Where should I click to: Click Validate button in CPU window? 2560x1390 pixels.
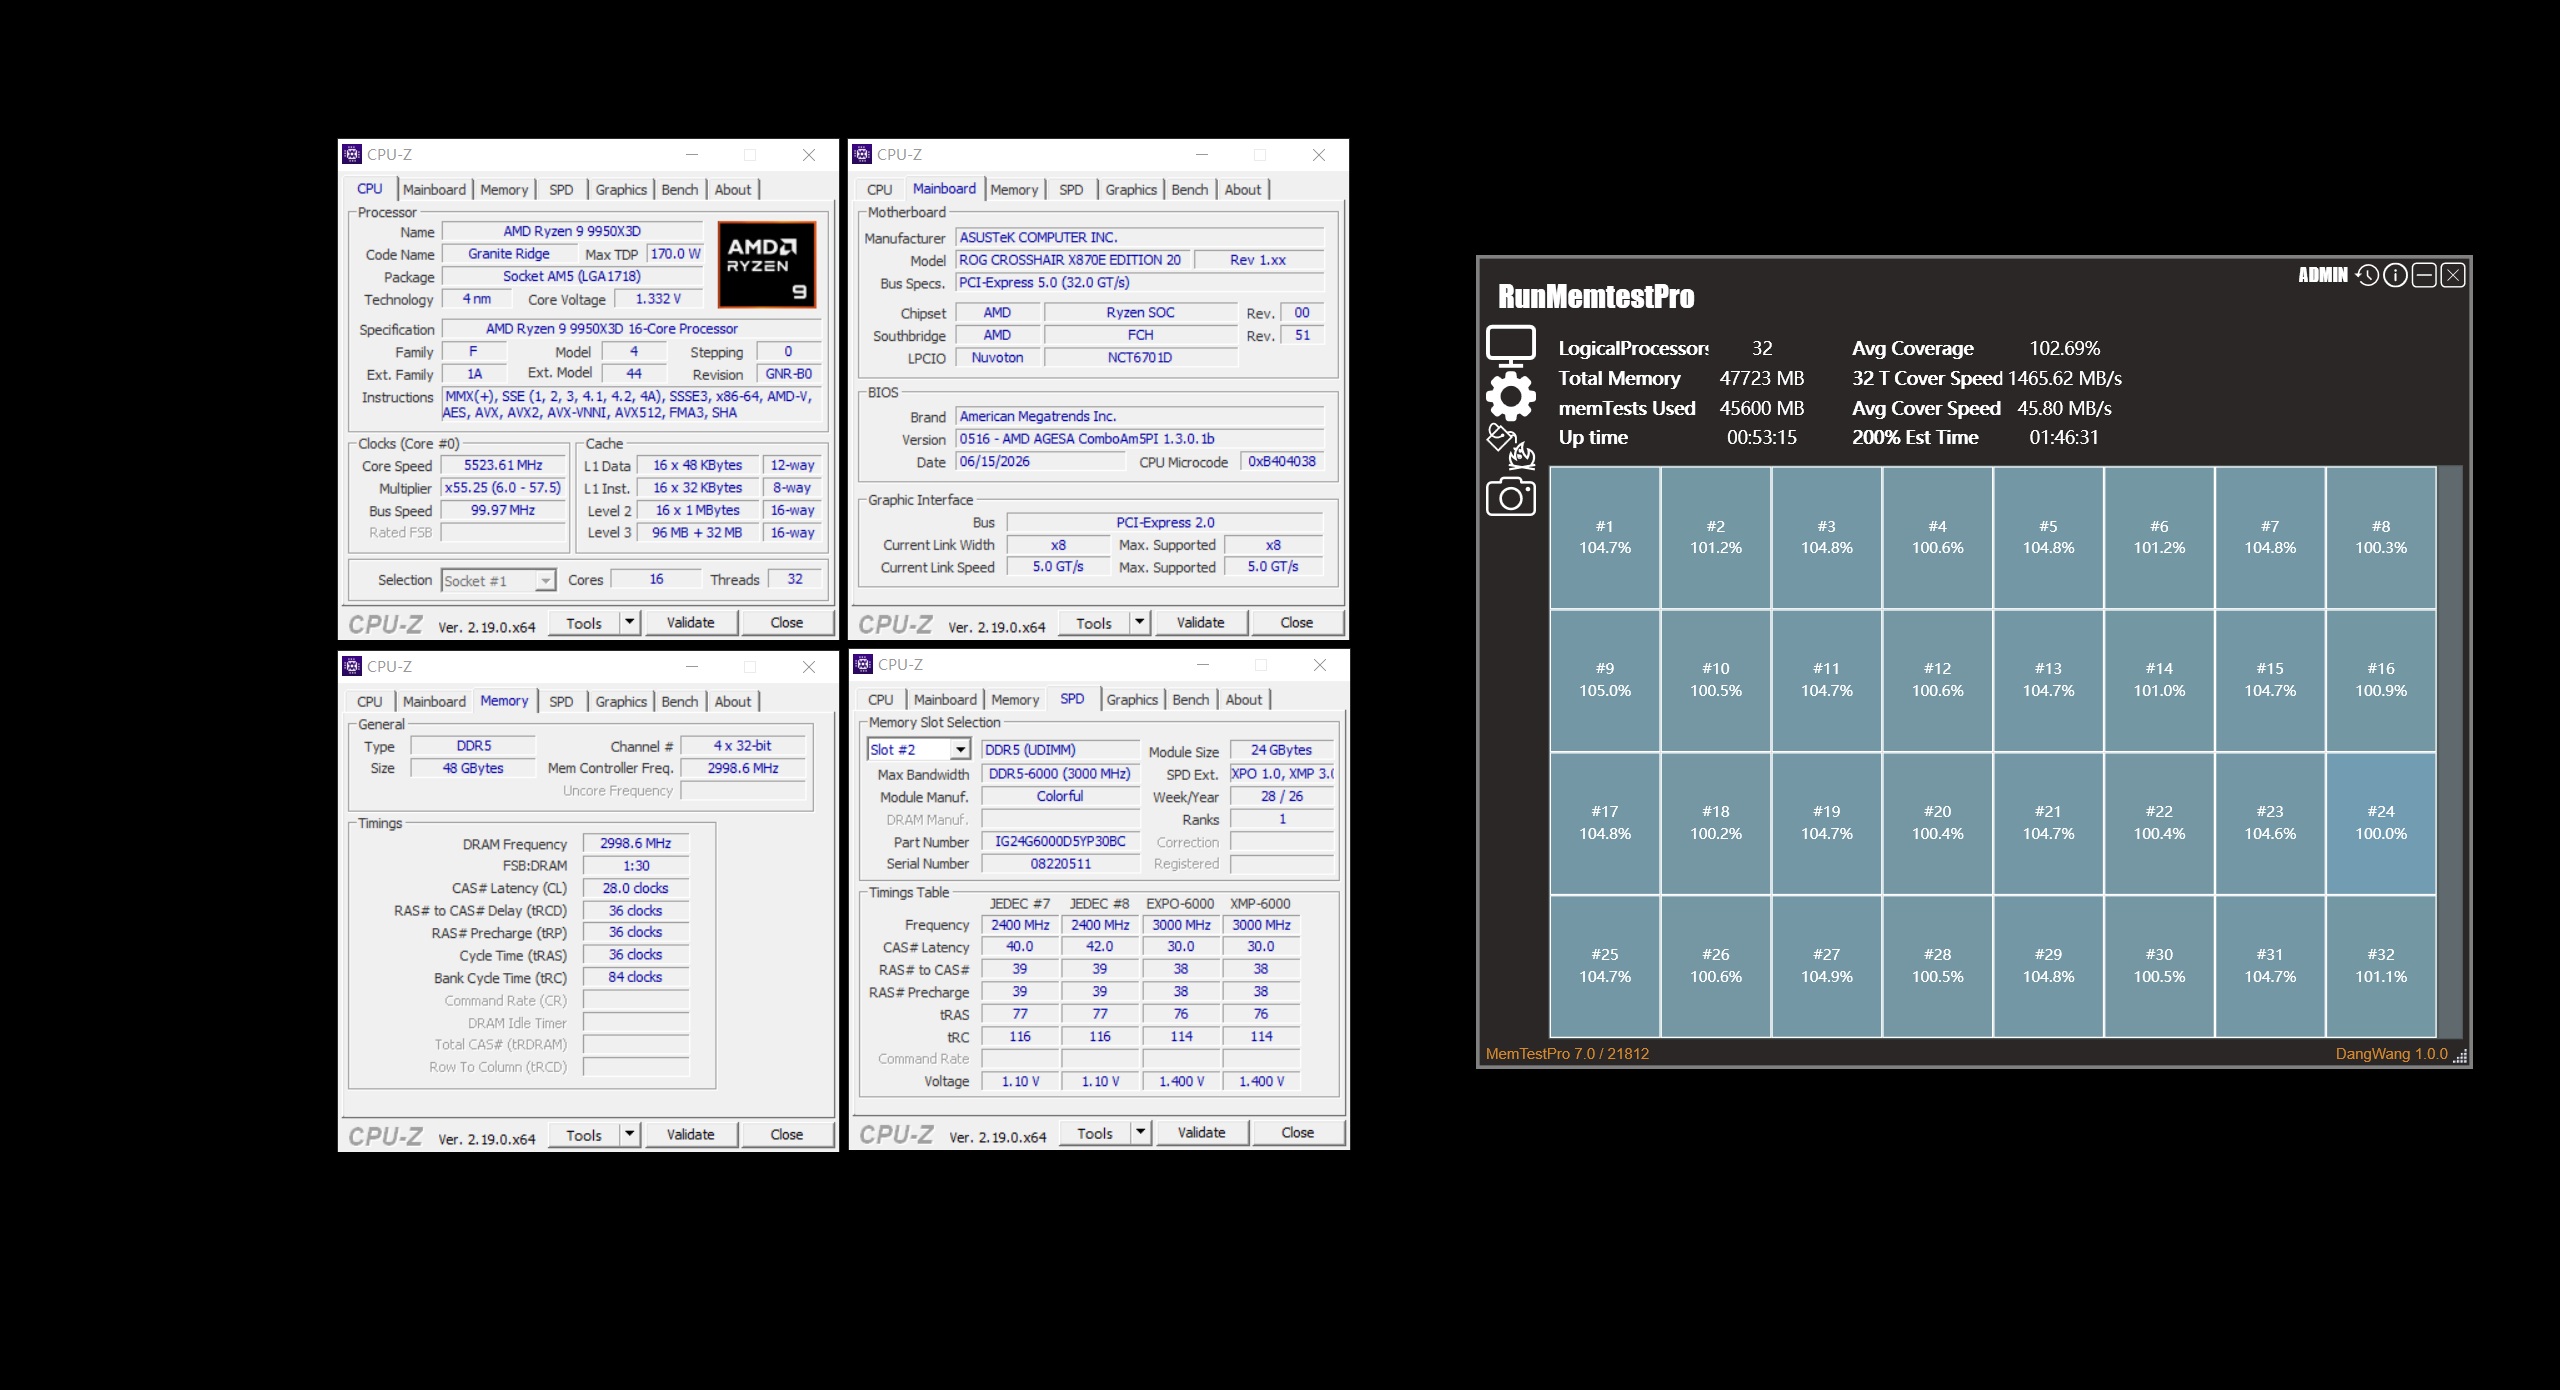[690, 622]
